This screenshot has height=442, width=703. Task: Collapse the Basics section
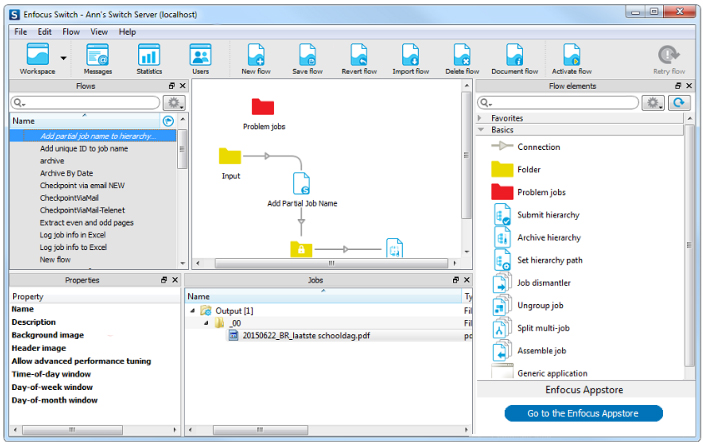pyautogui.click(x=481, y=130)
